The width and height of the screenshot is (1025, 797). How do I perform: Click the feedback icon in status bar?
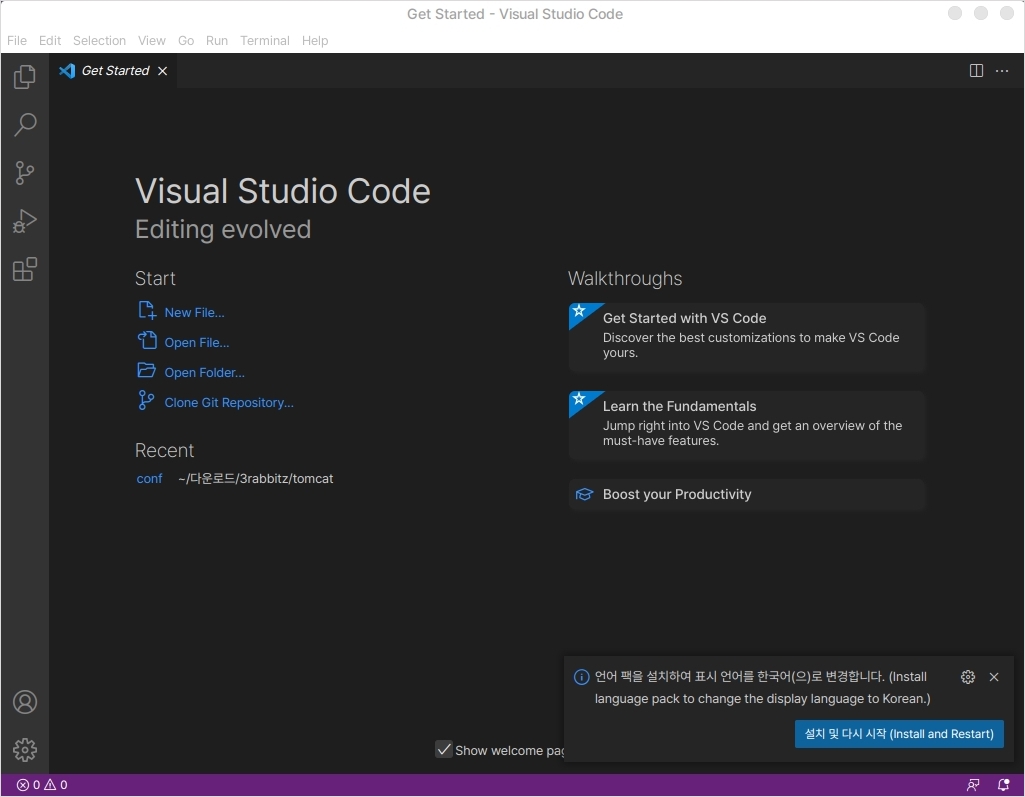click(x=973, y=785)
